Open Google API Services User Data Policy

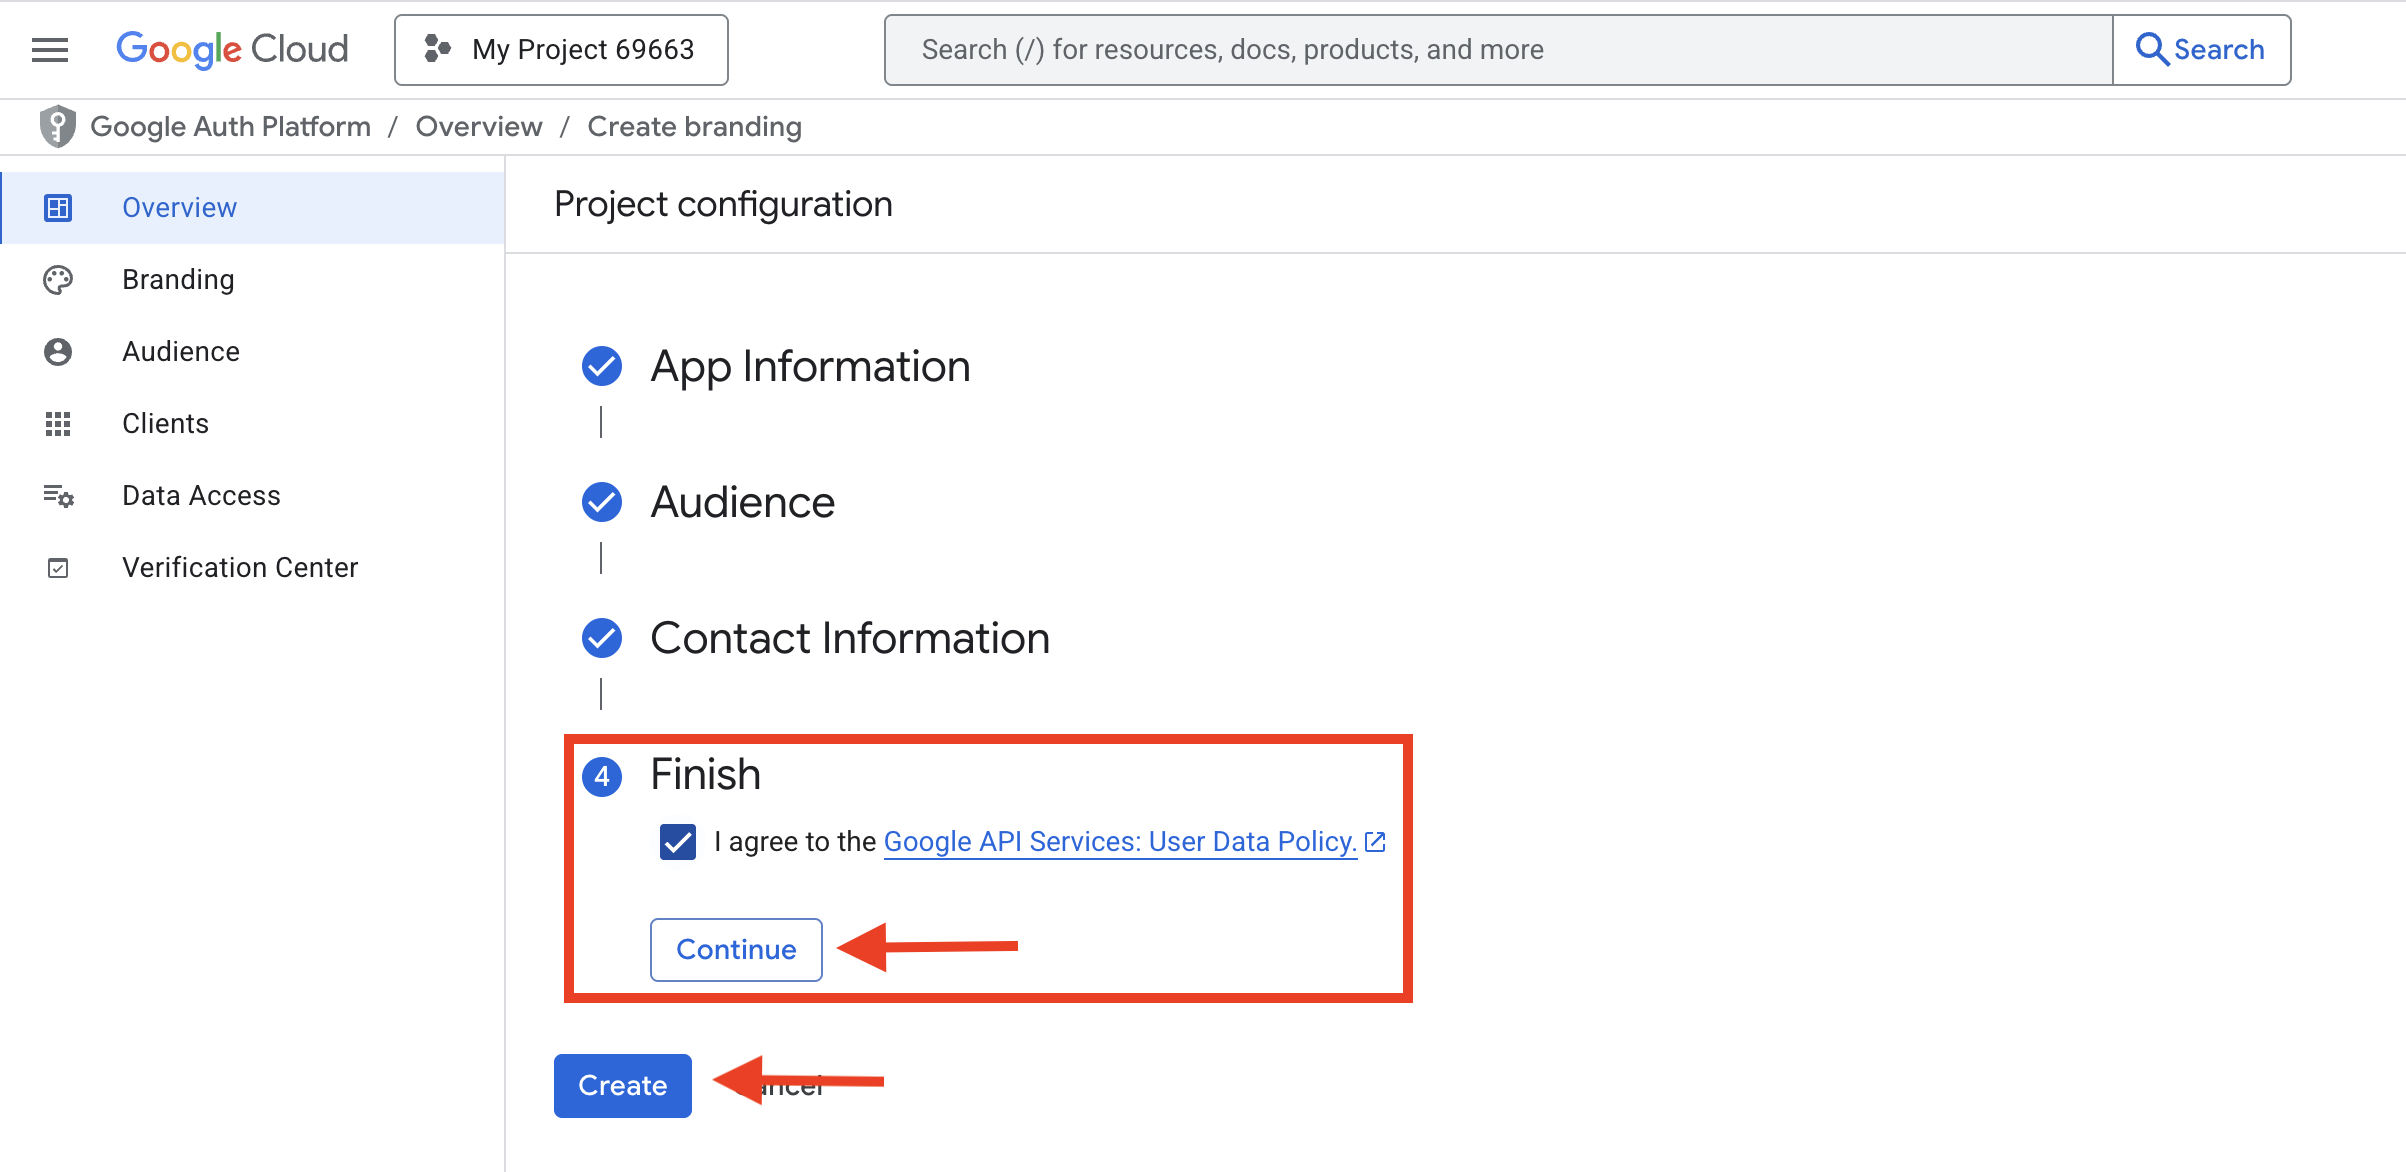(1120, 842)
